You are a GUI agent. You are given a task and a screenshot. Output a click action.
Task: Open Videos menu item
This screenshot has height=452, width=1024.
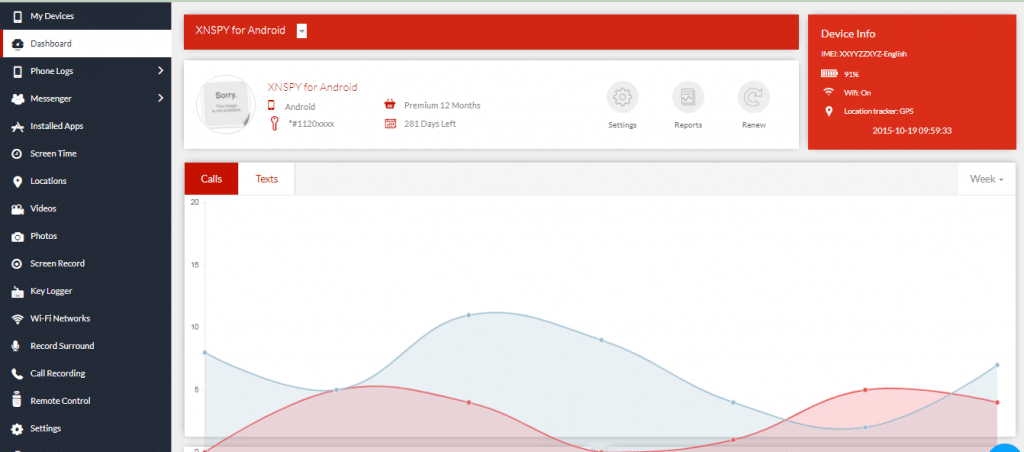click(x=86, y=208)
